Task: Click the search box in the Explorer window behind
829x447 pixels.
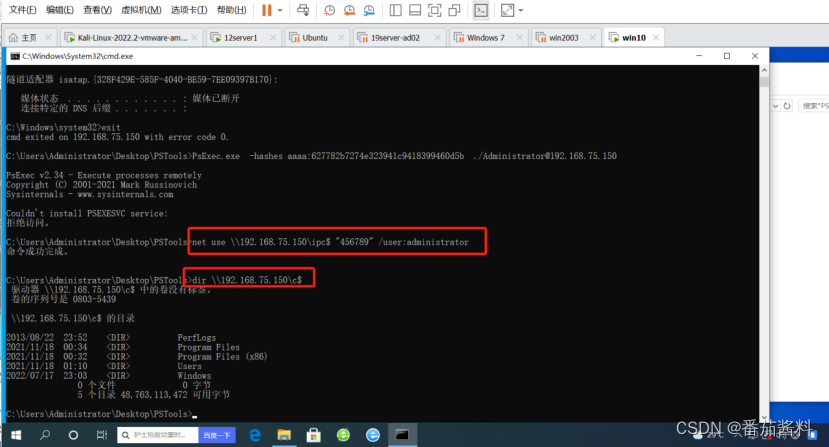Action: 814,106
